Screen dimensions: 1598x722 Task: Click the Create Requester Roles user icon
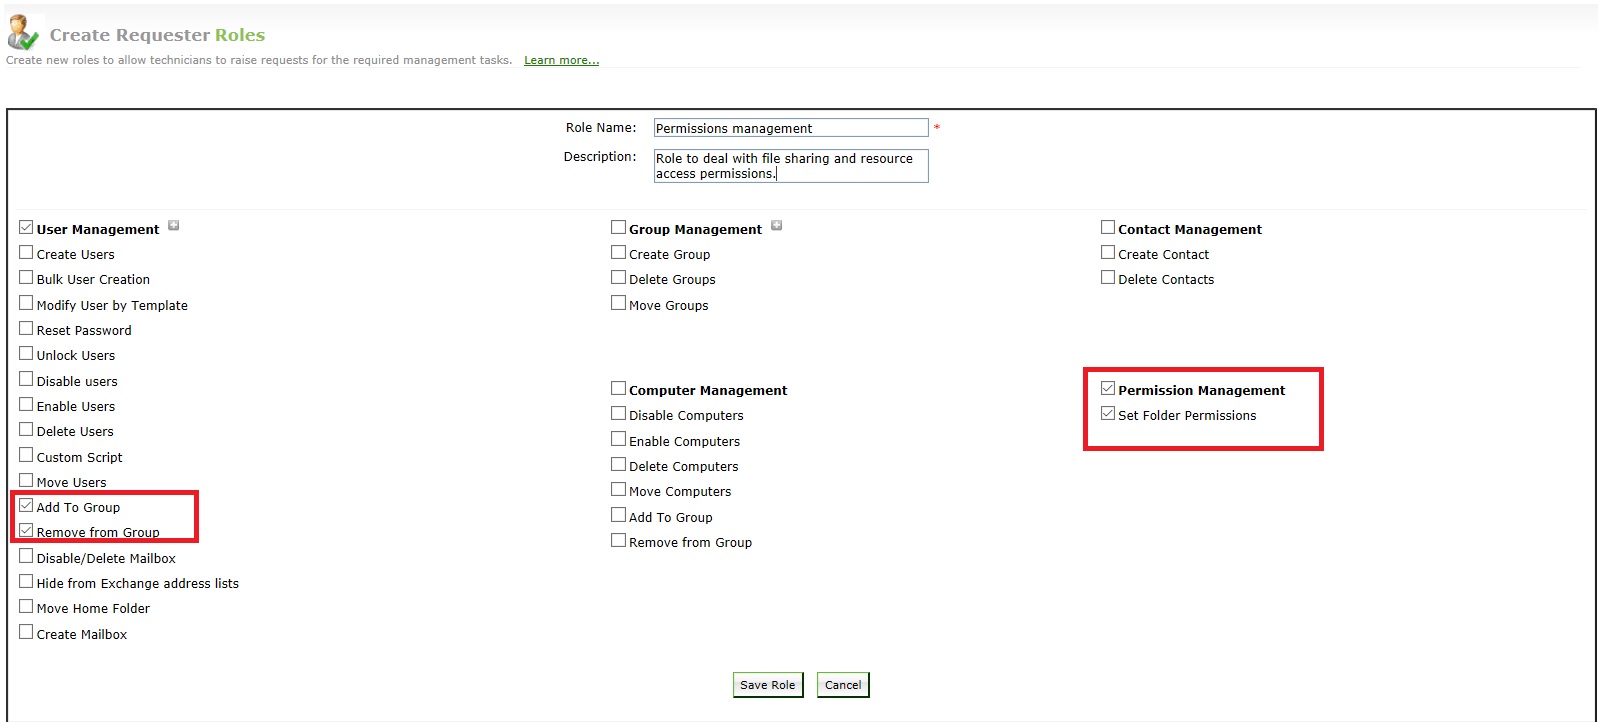coord(23,33)
